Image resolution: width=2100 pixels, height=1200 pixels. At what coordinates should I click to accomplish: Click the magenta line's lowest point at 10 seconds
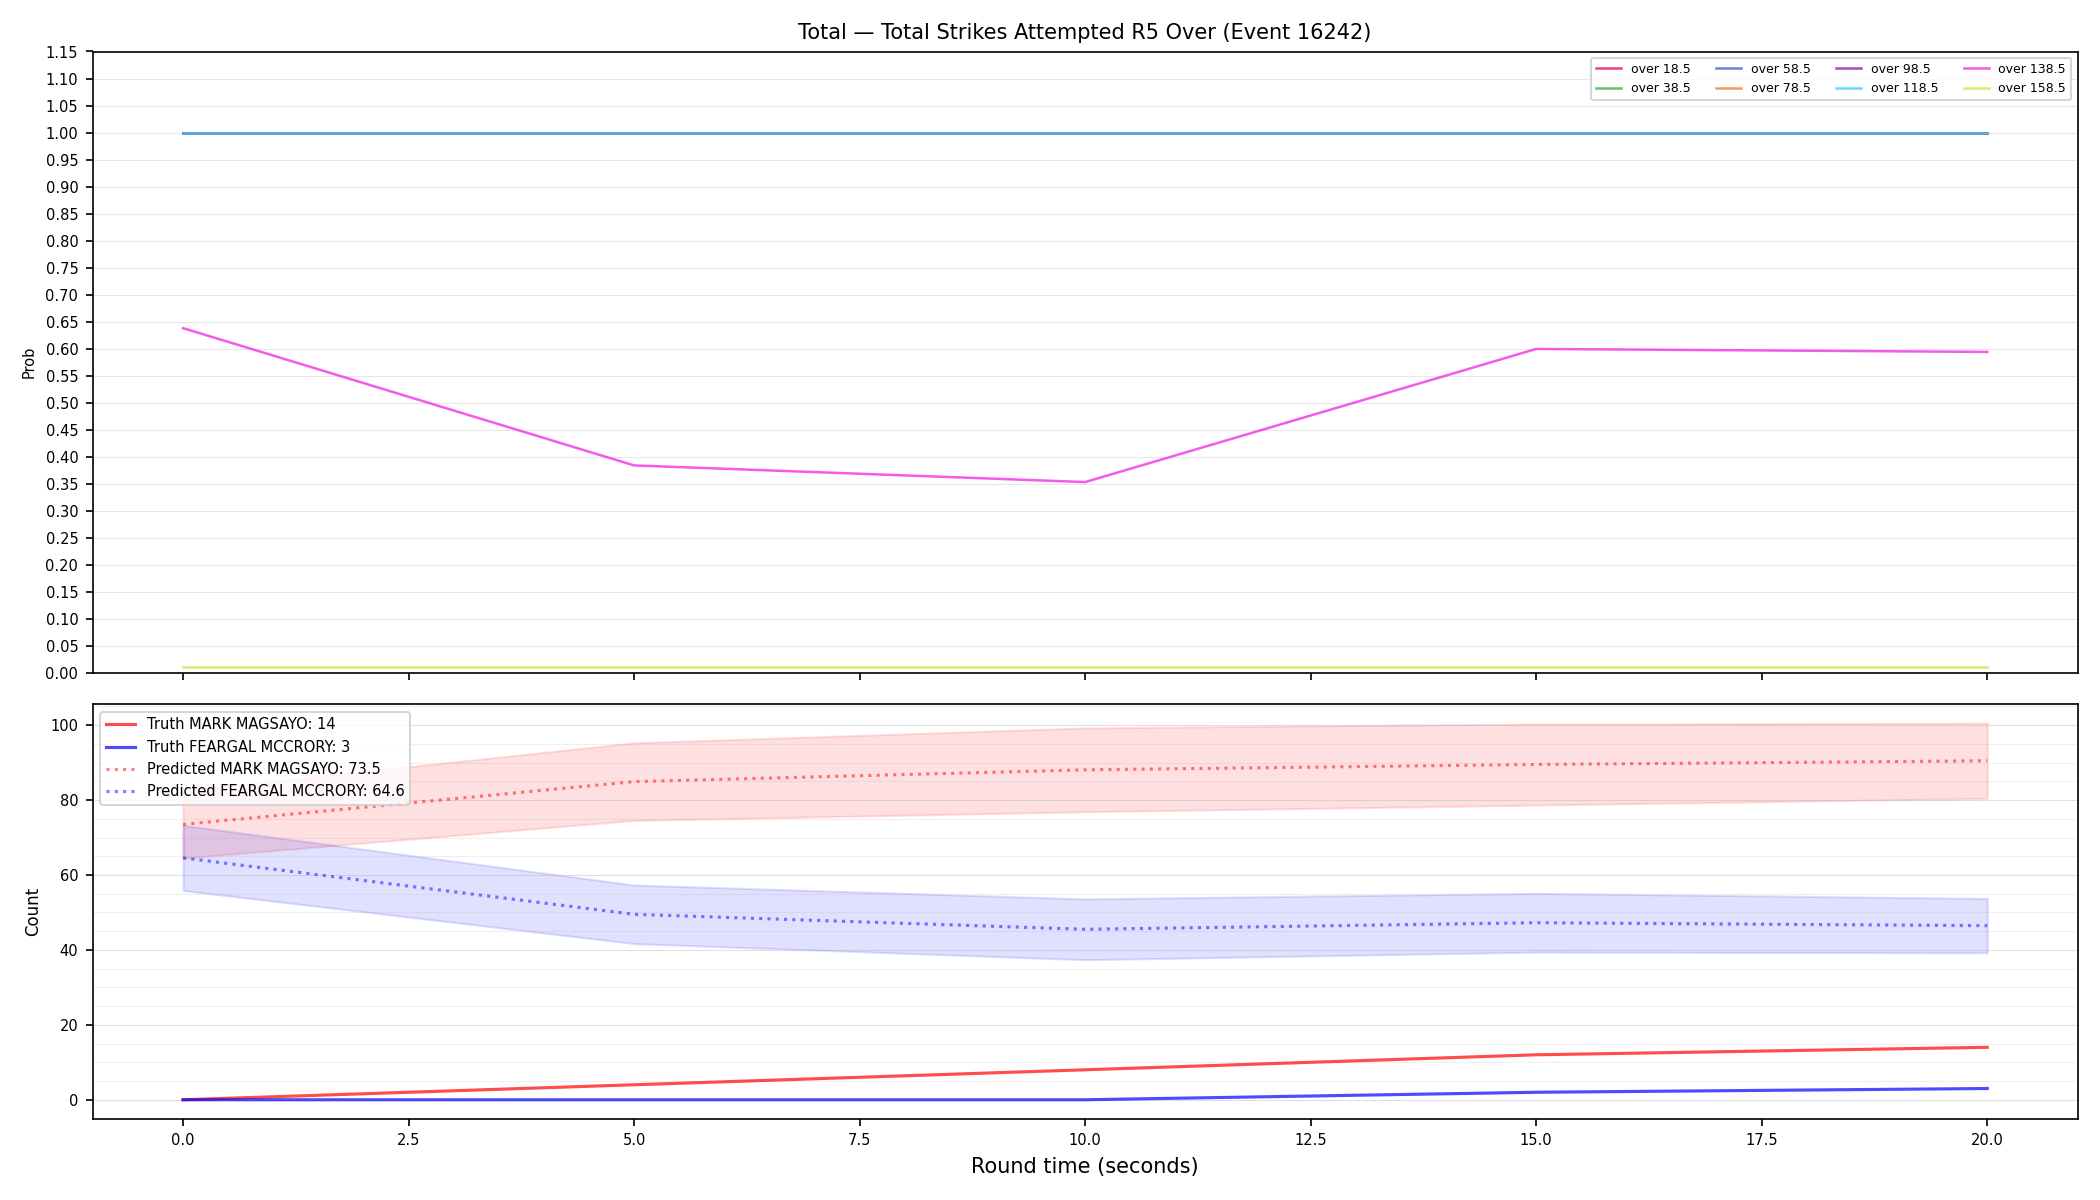coord(1085,482)
